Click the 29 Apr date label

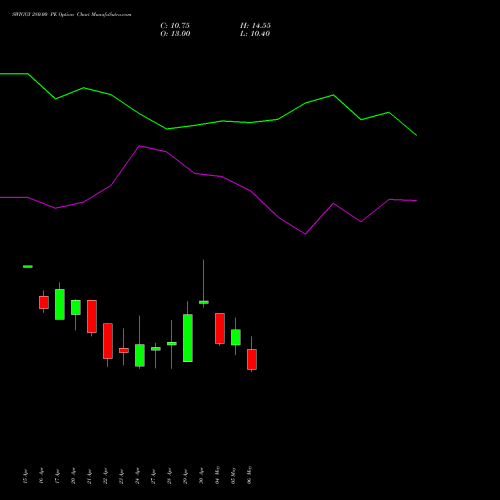[x=185, y=476]
